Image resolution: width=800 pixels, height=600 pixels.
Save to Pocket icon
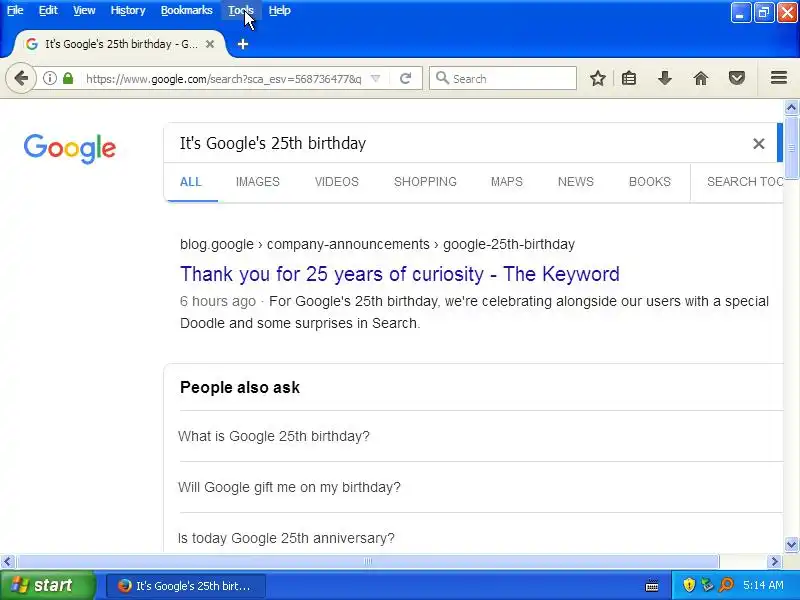[737, 78]
